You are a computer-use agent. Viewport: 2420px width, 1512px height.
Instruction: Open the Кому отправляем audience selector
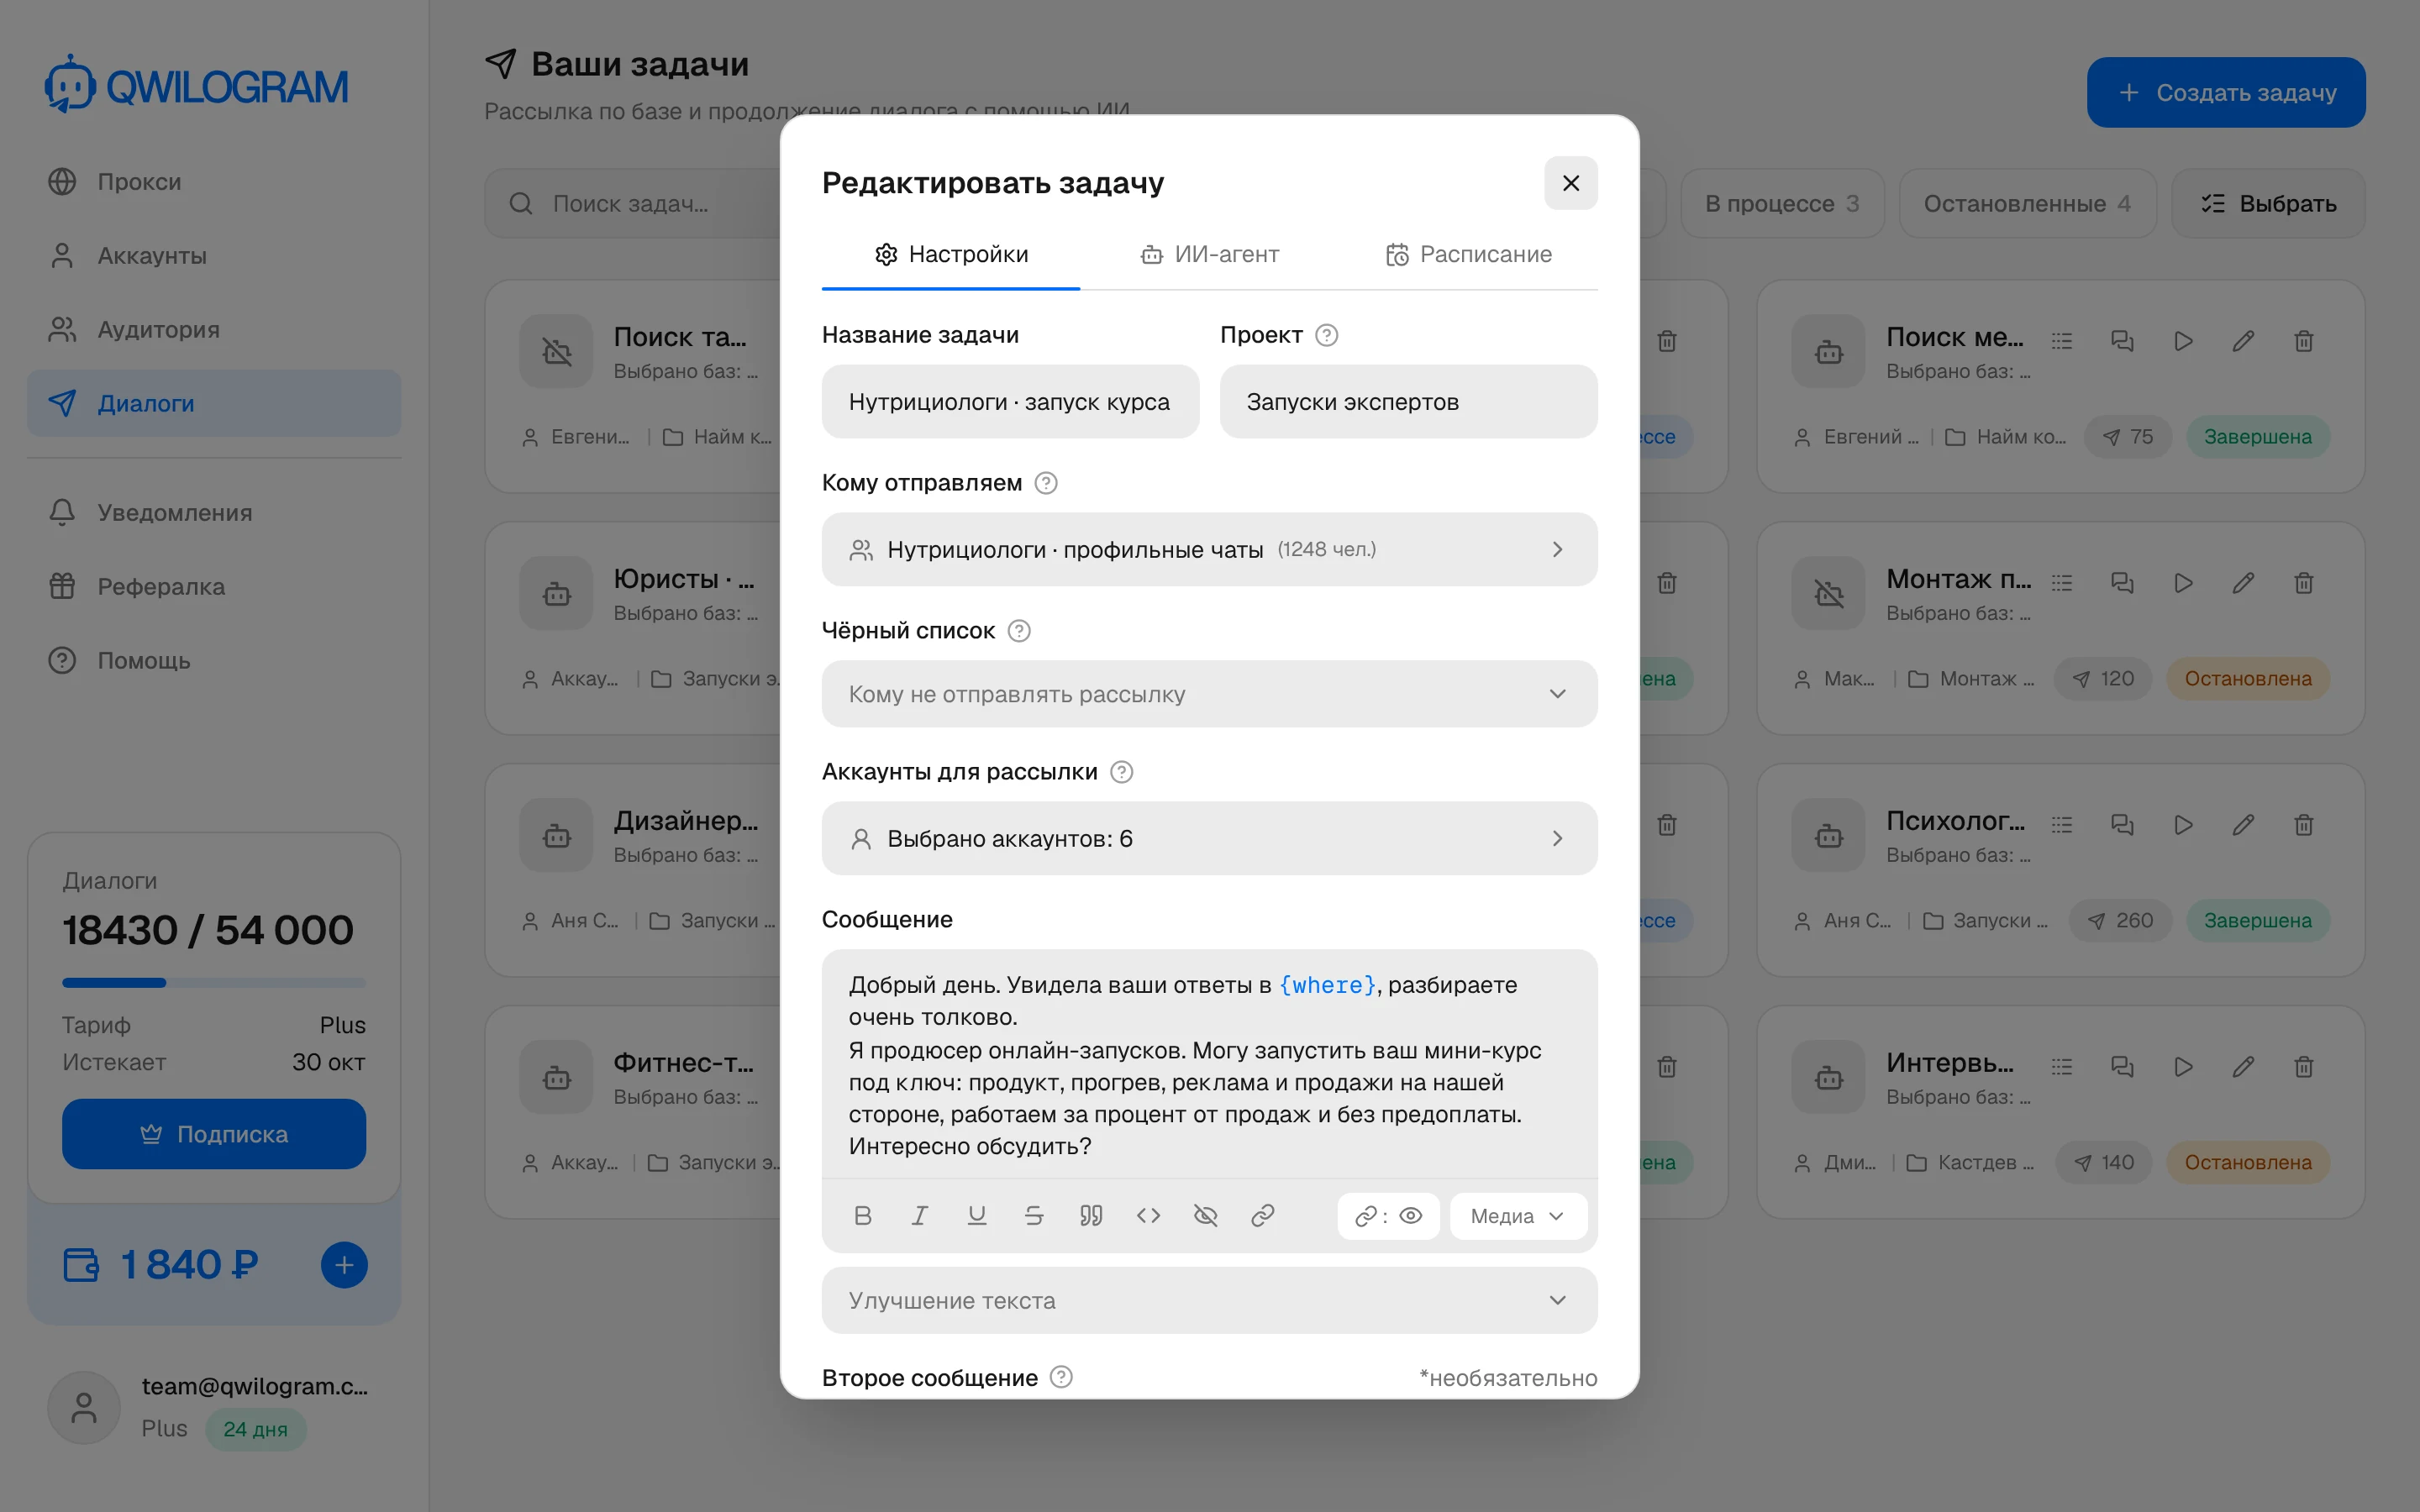click(x=1209, y=549)
